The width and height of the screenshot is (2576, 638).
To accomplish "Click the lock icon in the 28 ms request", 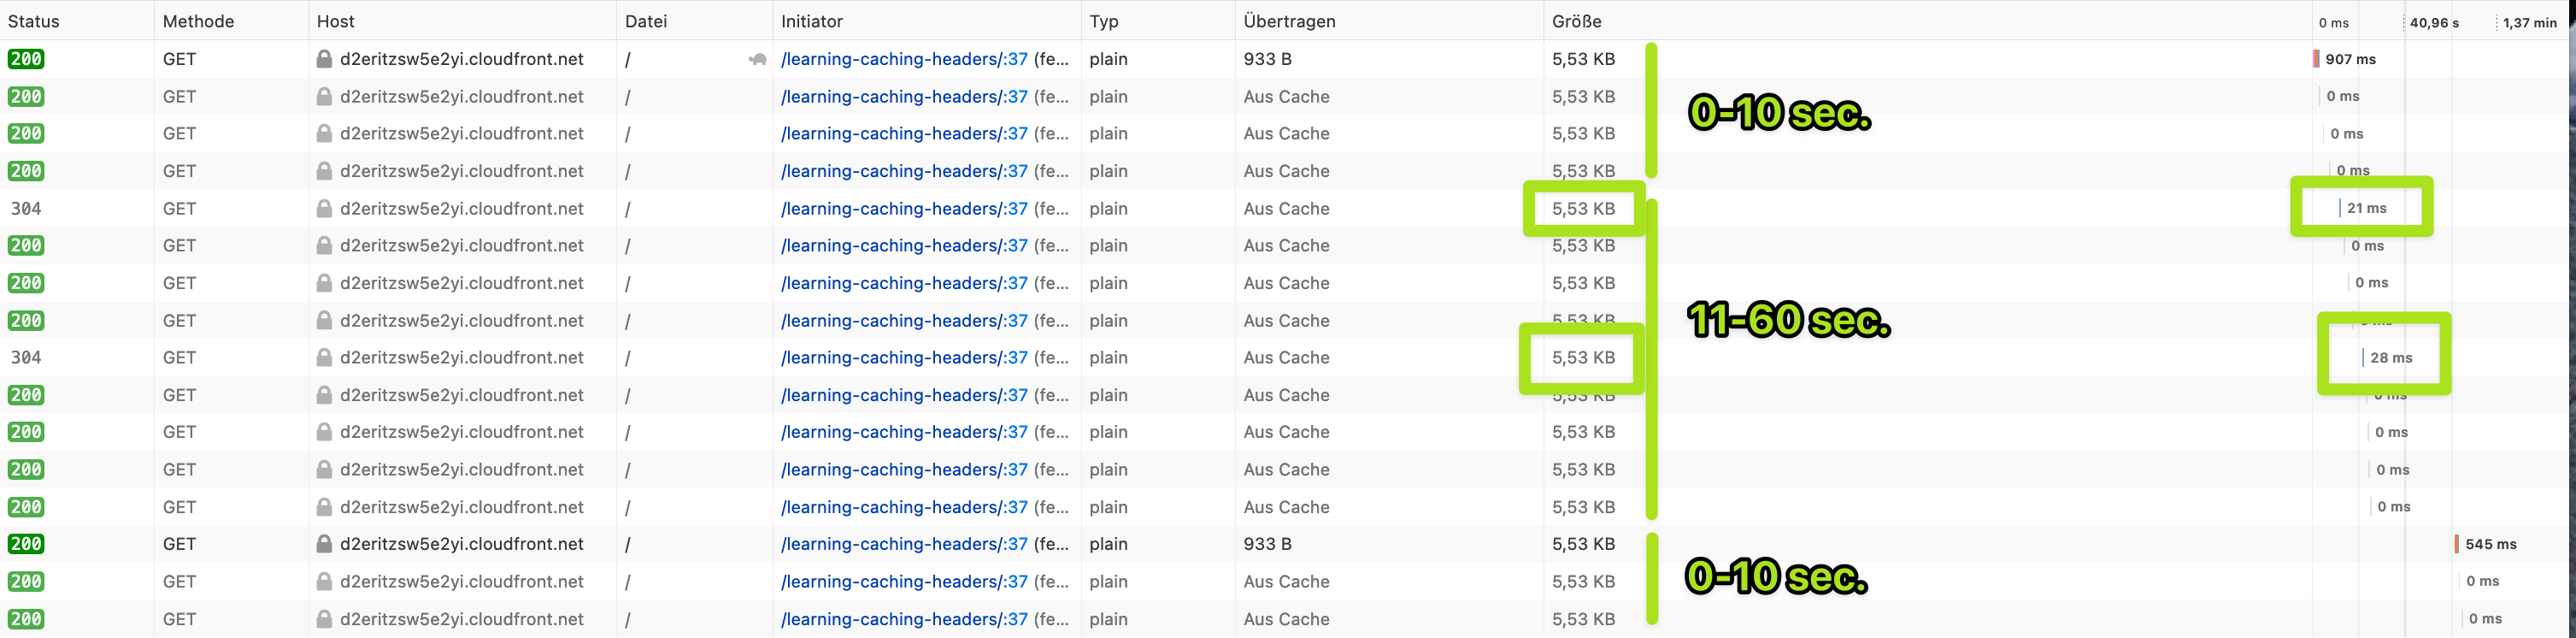I will point(324,358).
